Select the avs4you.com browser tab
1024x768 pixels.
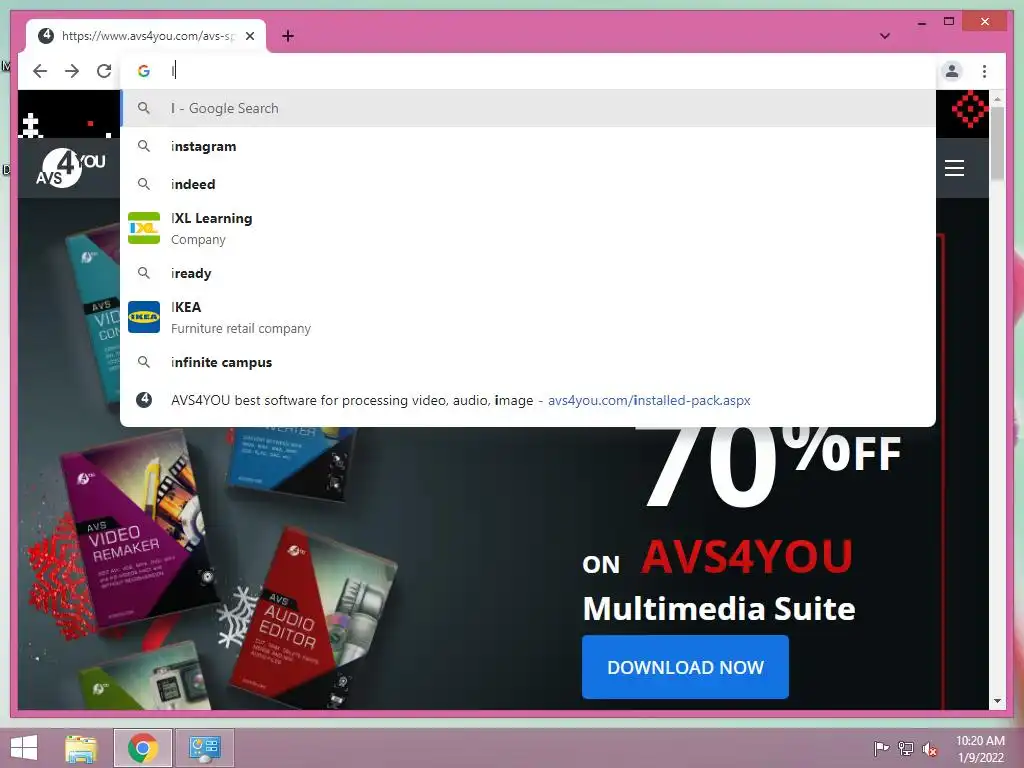146,36
